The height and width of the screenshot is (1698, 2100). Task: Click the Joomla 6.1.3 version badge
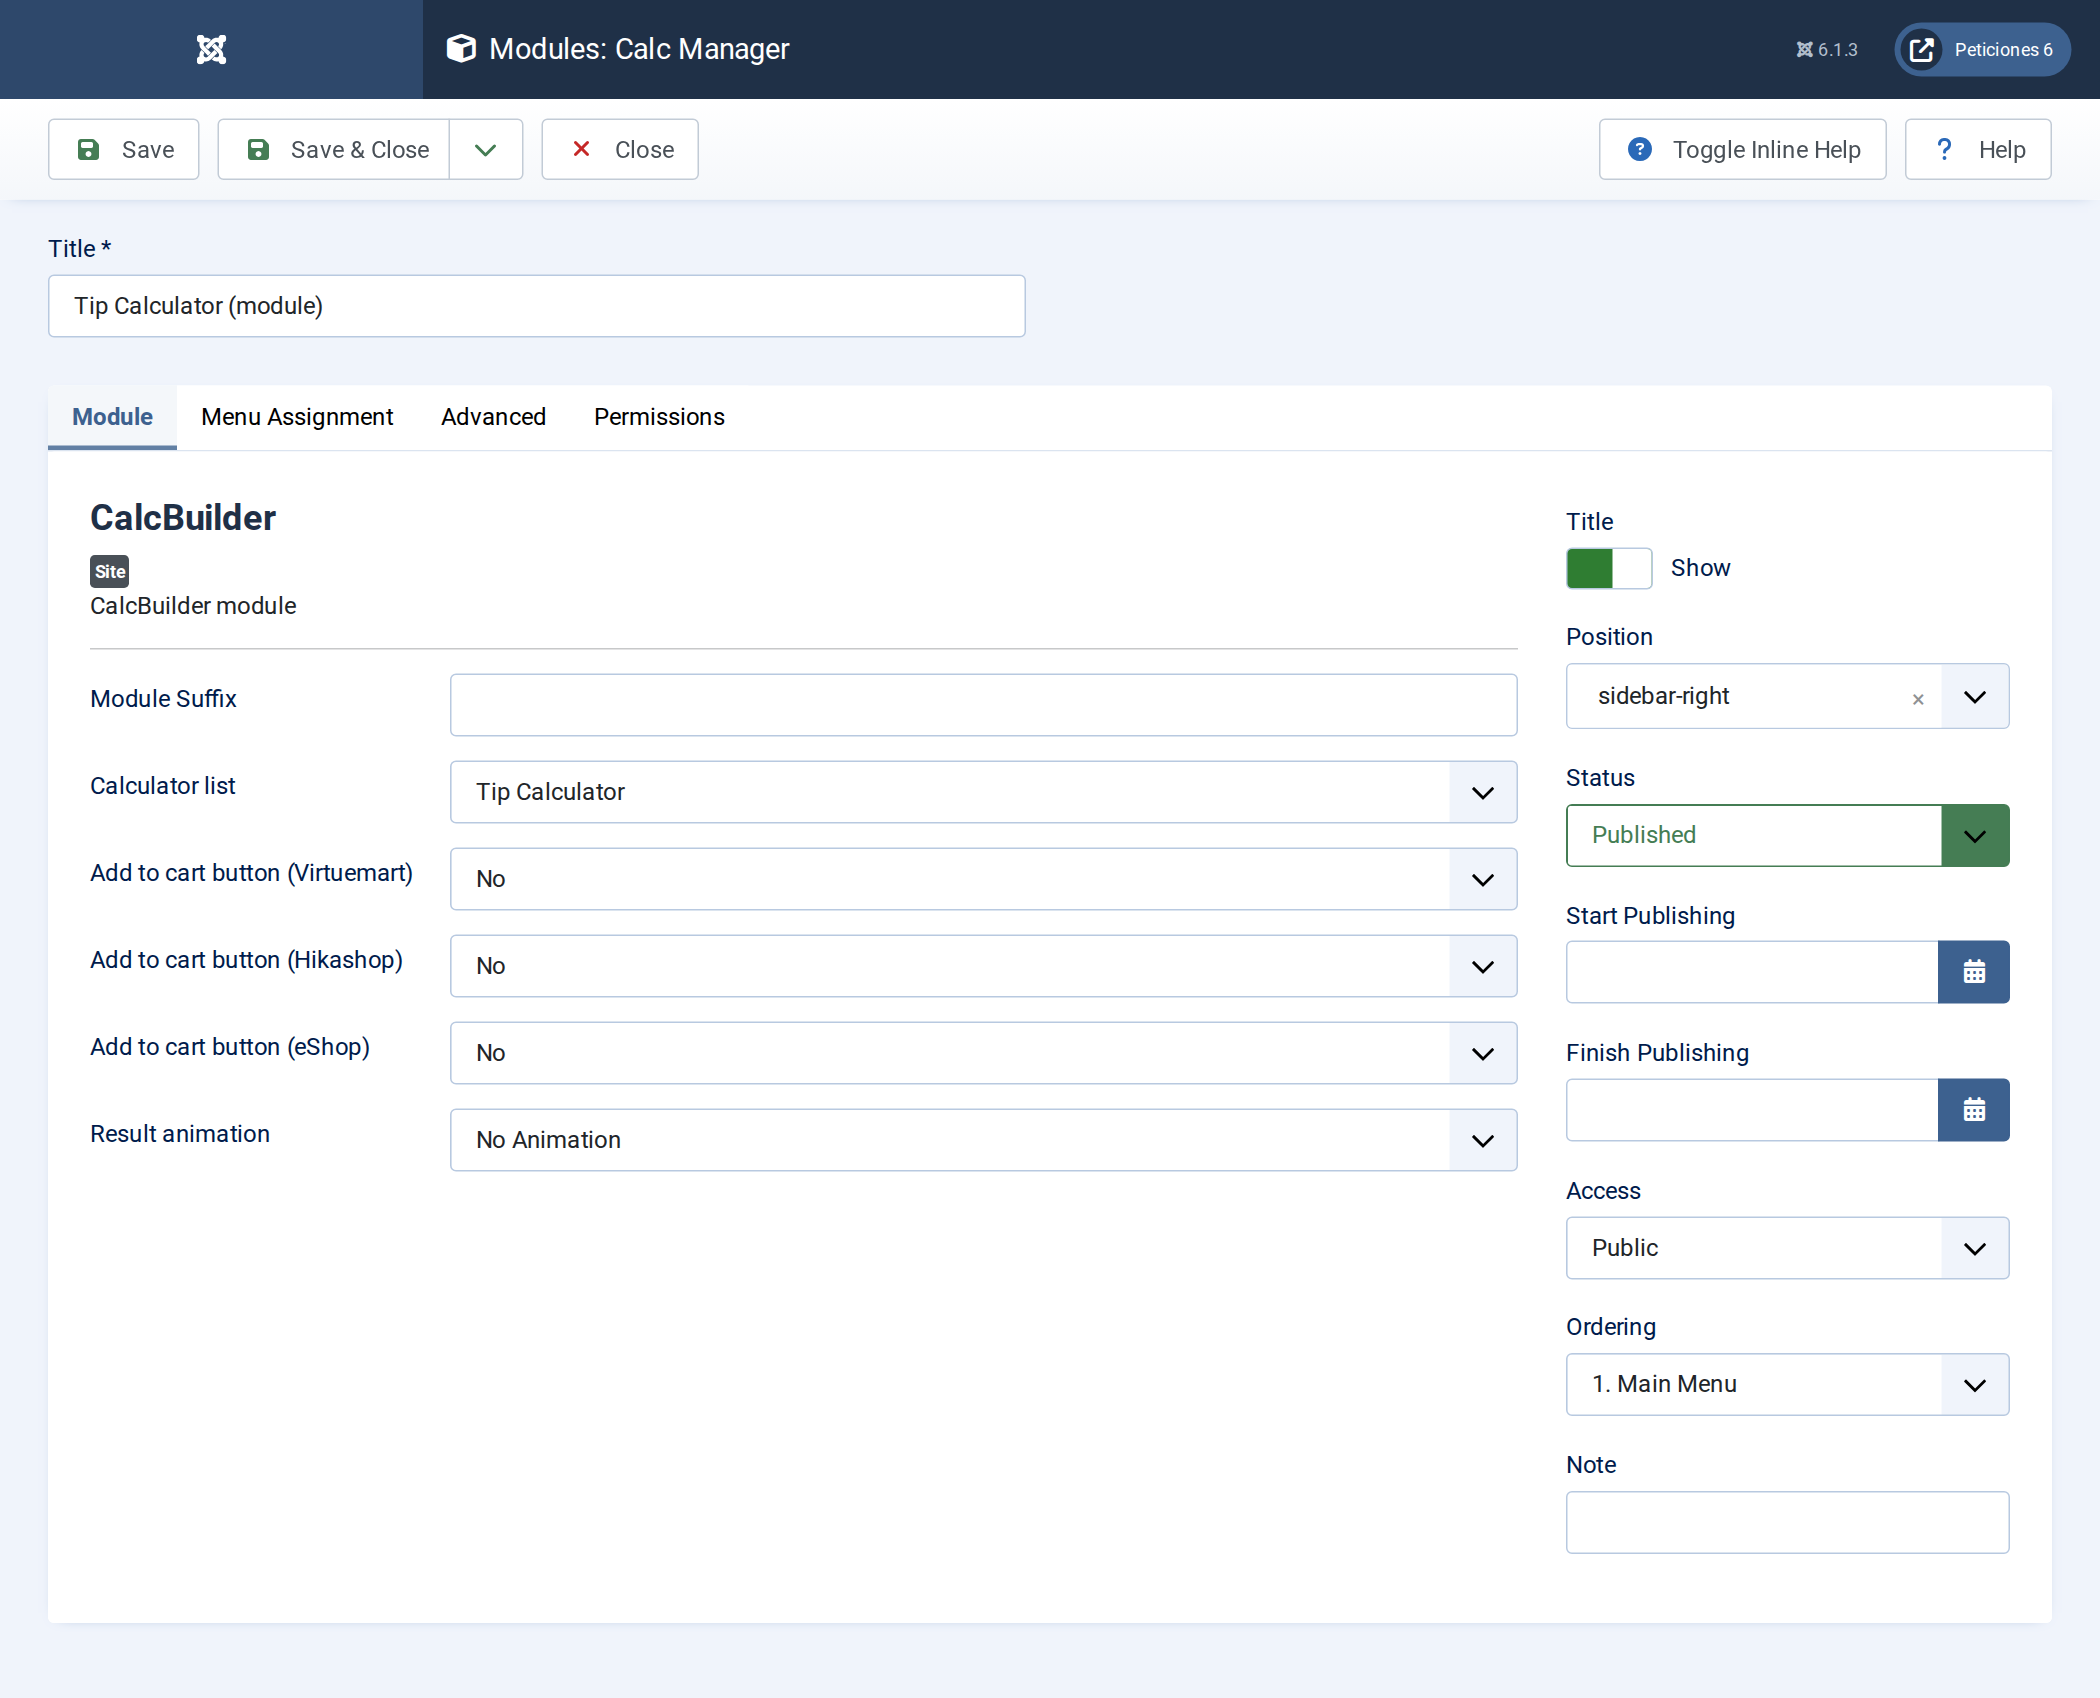click(1827, 50)
